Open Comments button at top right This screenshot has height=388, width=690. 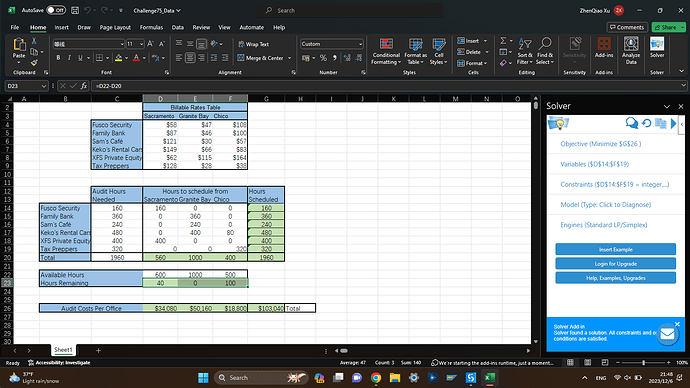point(627,27)
